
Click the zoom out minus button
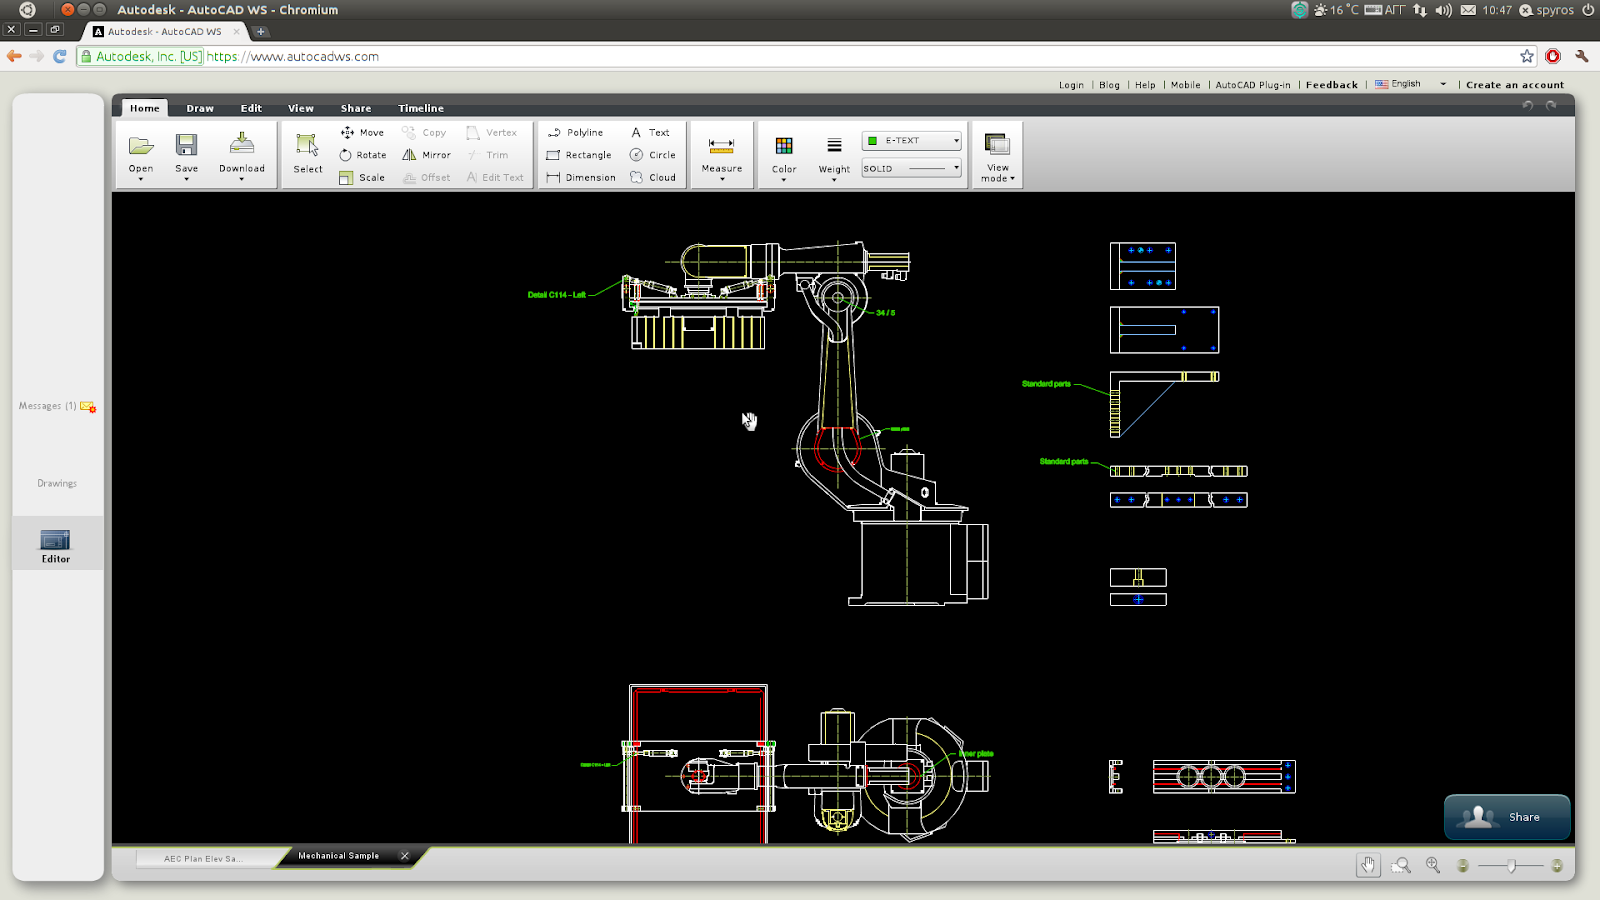(1463, 866)
